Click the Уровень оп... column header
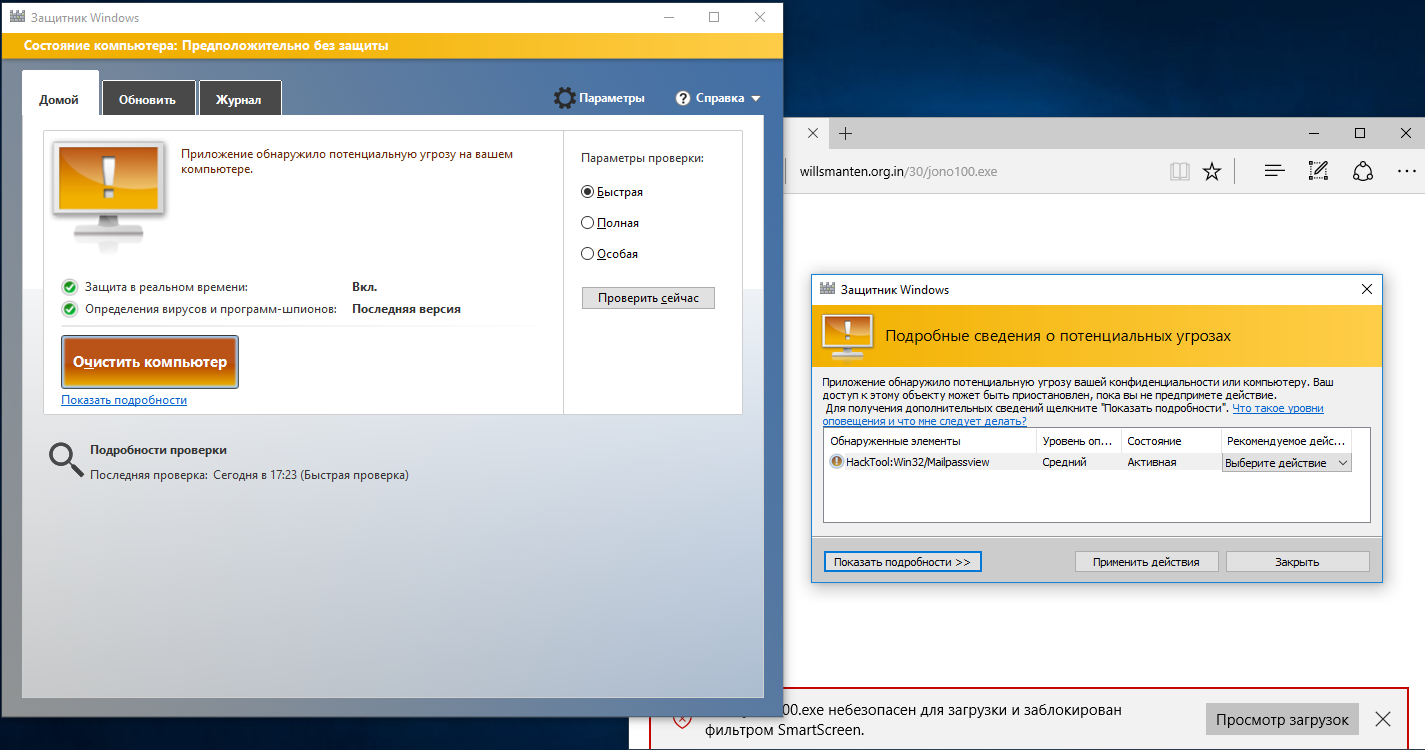Viewport: 1425px width, 750px height. [x=1078, y=441]
